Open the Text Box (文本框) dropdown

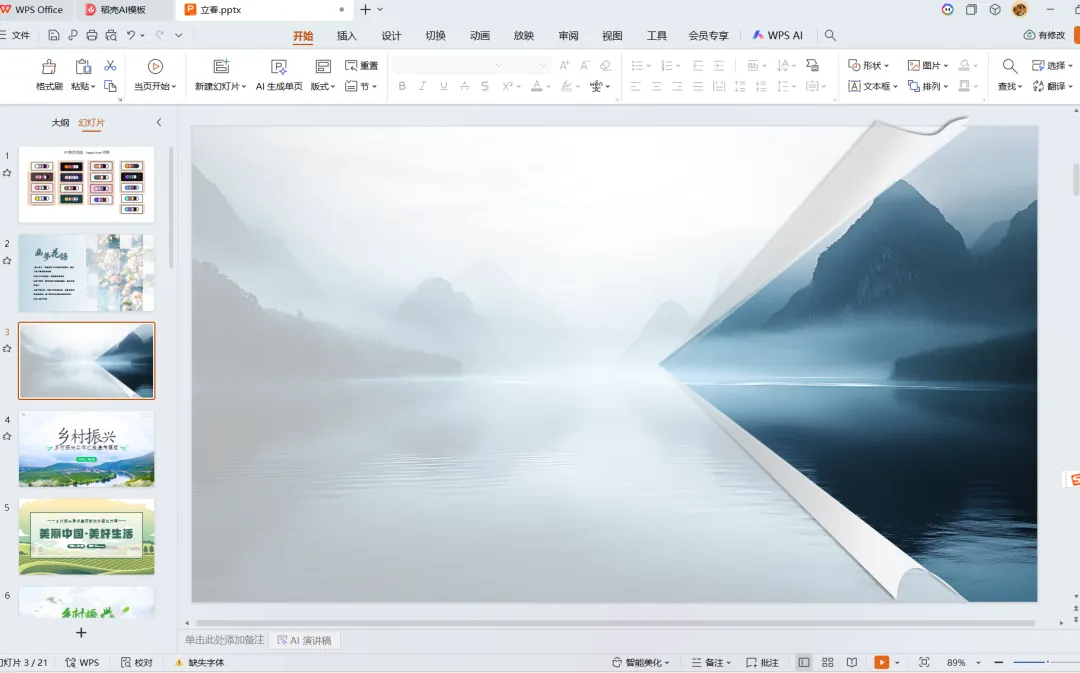click(873, 86)
